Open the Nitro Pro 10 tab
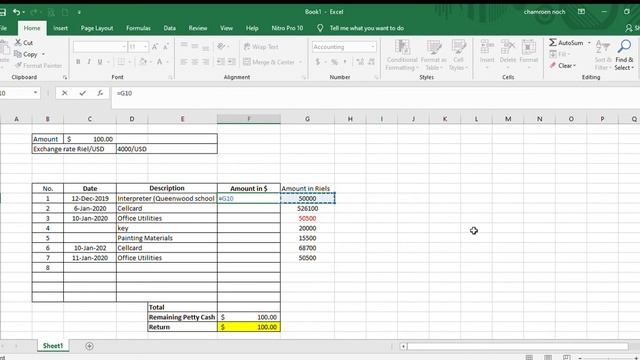The image size is (640, 360). (287, 28)
